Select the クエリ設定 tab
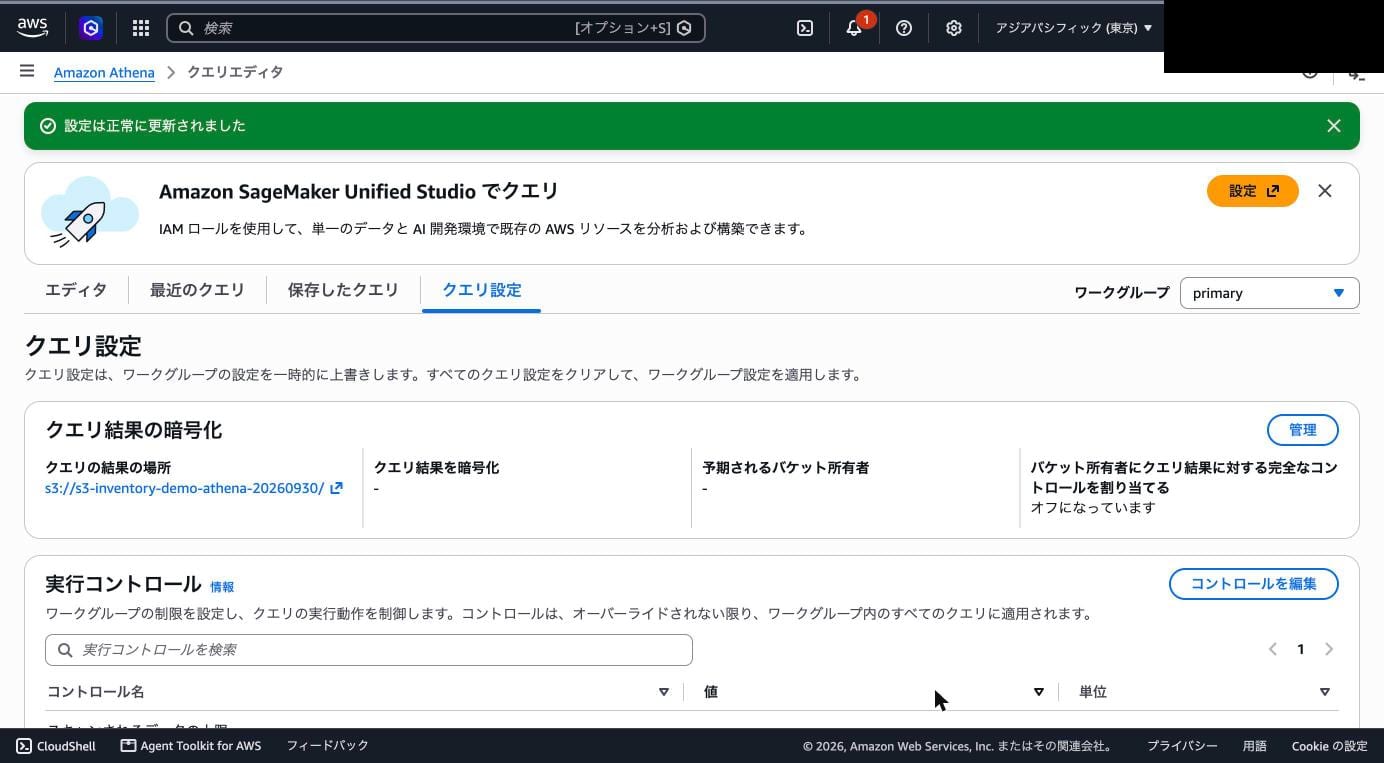The height and width of the screenshot is (763, 1384). click(482, 290)
